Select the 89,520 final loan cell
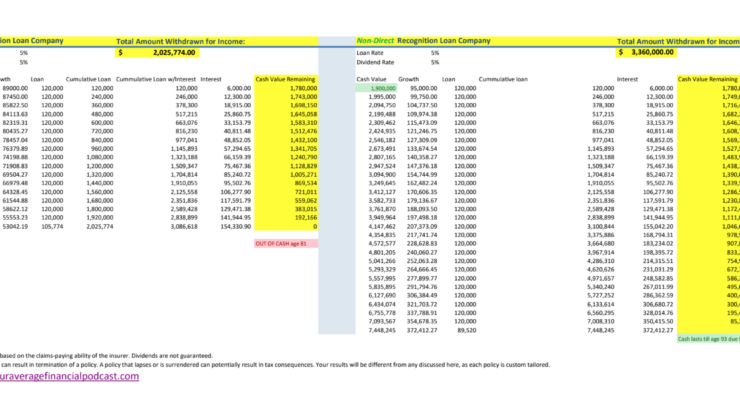Screen dimensions: 740x400 [467, 330]
